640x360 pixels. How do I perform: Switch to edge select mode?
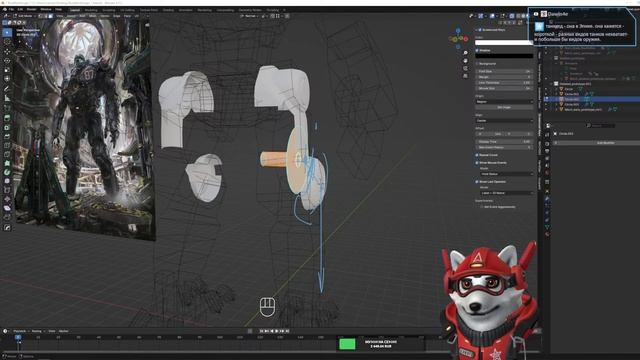pos(45,16)
